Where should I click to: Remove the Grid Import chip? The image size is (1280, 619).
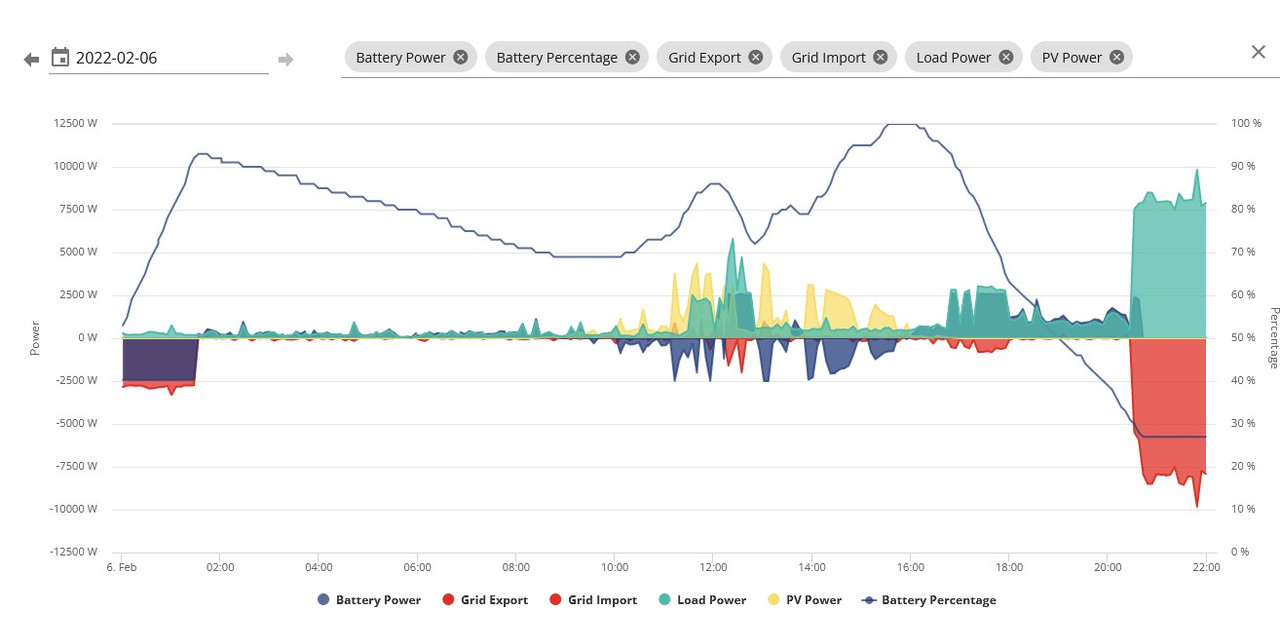coord(880,57)
